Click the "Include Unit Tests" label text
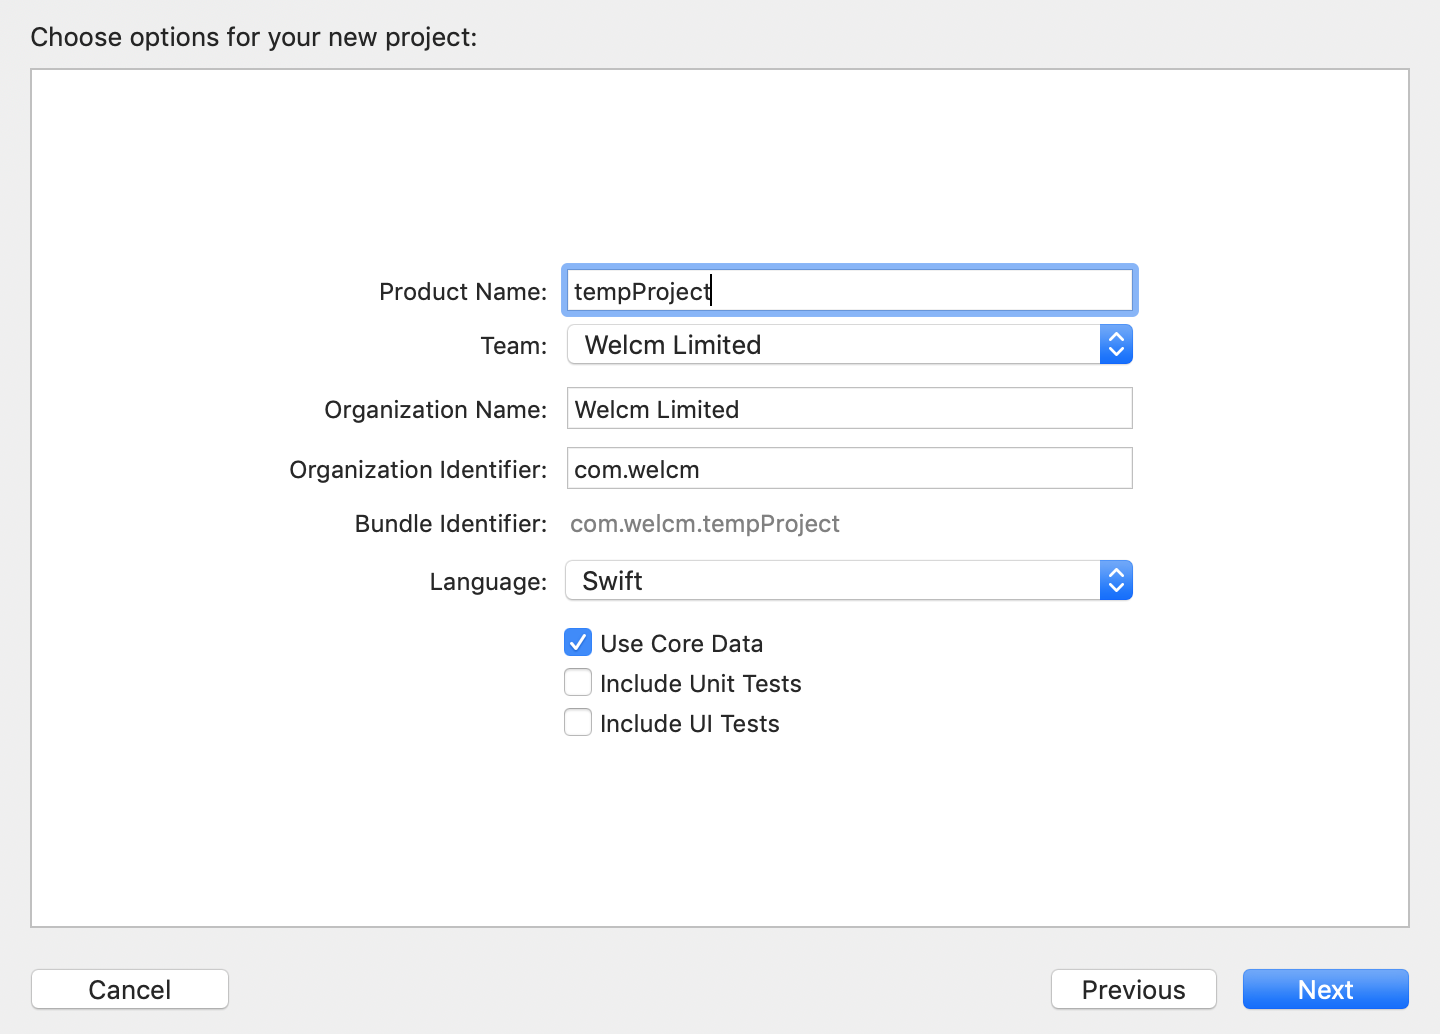Image resolution: width=1440 pixels, height=1034 pixels. 700,684
